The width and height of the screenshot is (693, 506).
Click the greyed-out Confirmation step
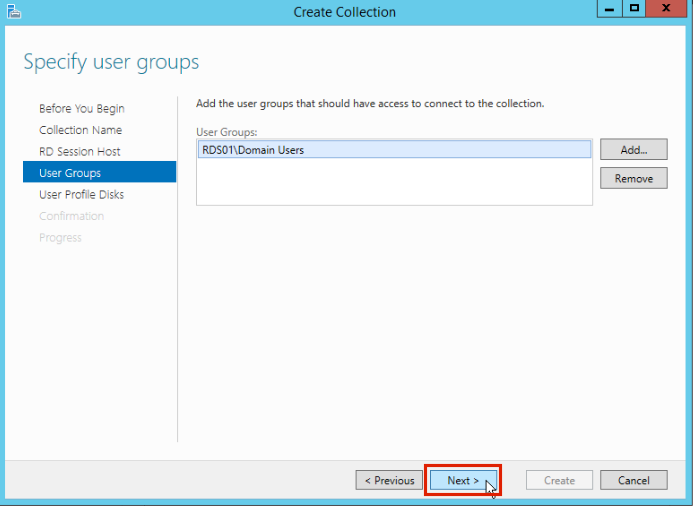[72, 216]
